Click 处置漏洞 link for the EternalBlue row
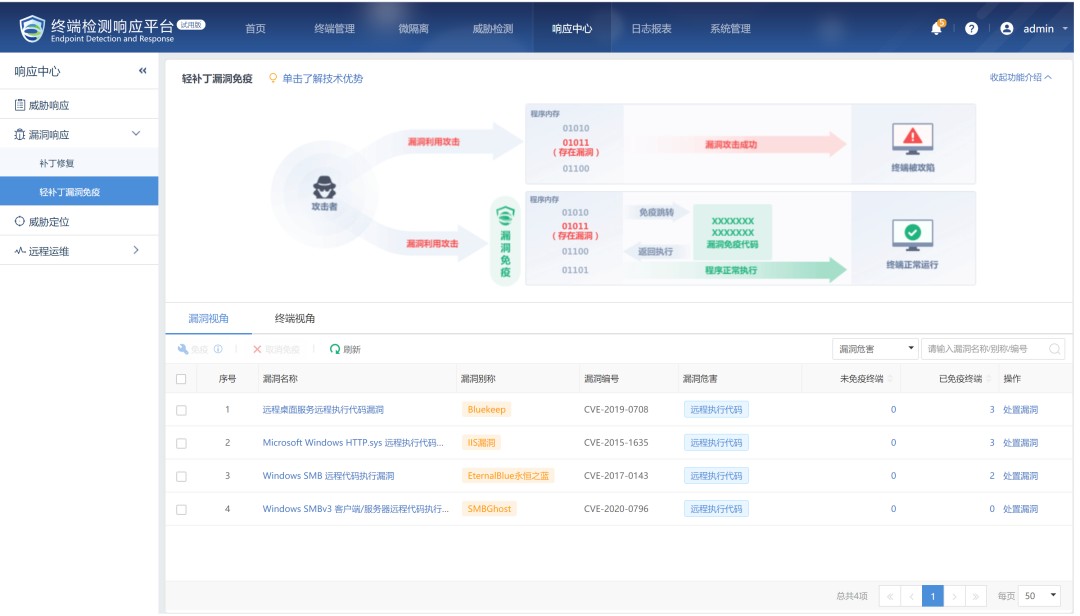Image resolution: width=1080 pixels, height=616 pixels. (1020, 476)
